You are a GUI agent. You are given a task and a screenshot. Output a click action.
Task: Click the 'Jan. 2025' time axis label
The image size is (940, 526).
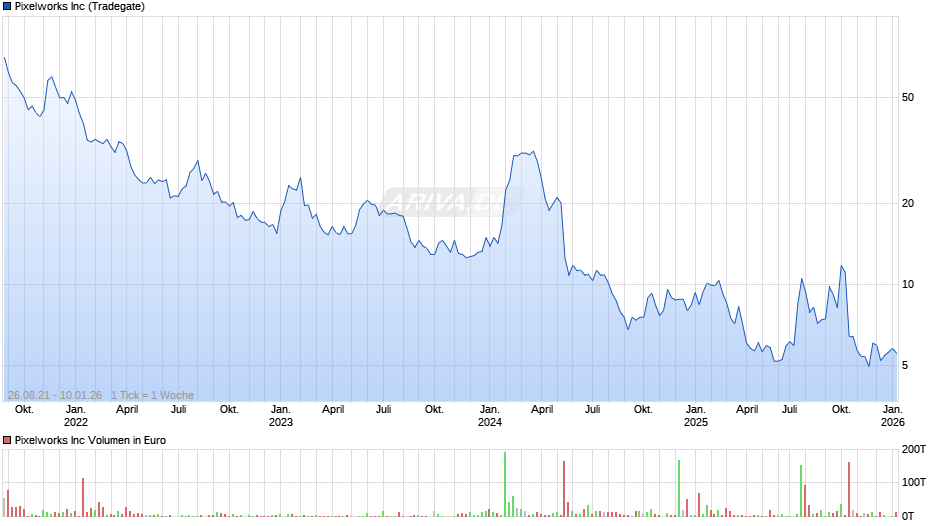click(695, 416)
